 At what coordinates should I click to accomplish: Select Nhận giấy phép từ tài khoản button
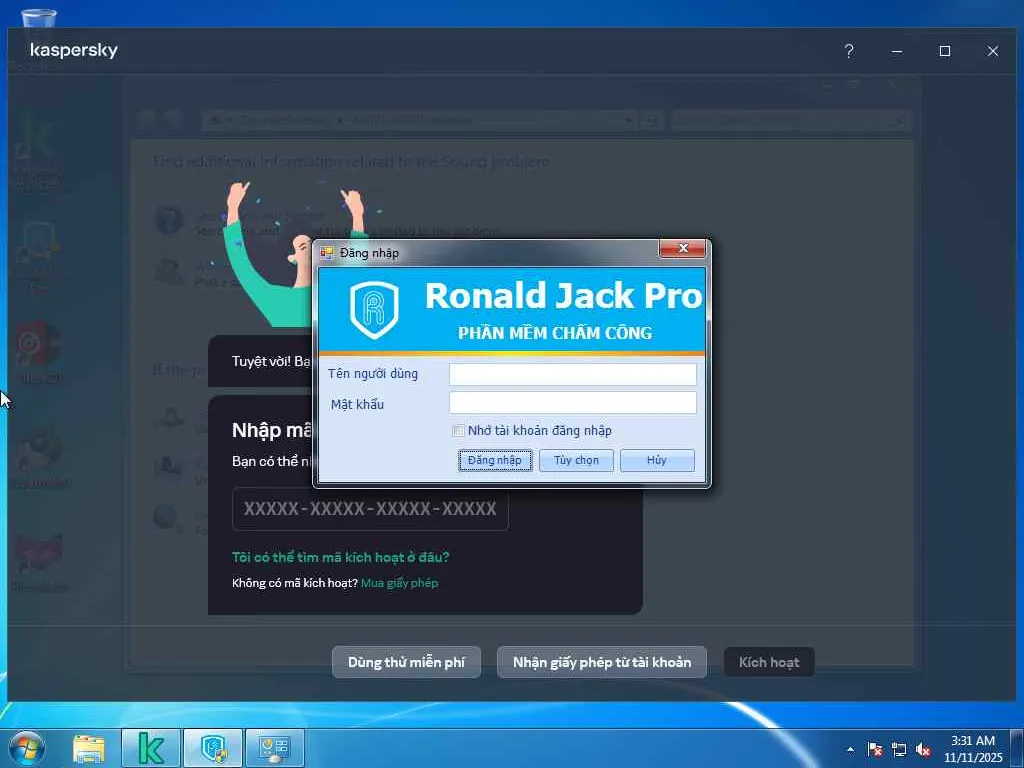pyautogui.click(x=601, y=662)
